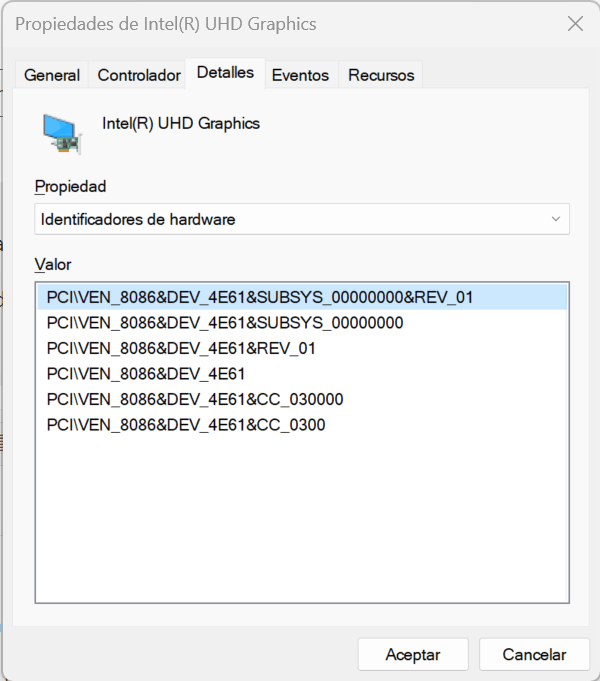This screenshot has height=681, width=600.
Task: Select the value PCI\VEN_8086&DEV_4E61&REV_01
Action: 302,348
